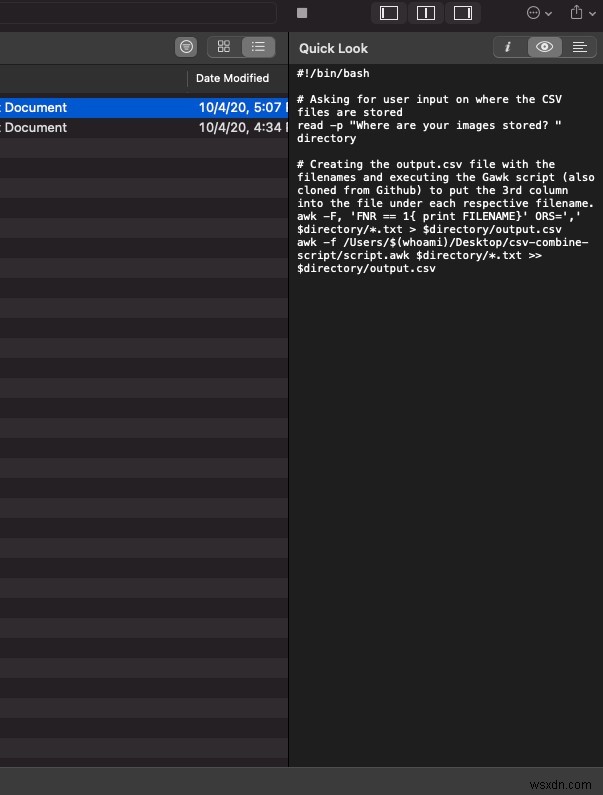Show the info tab in Quick Look

pyautogui.click(x=509, y=47)
